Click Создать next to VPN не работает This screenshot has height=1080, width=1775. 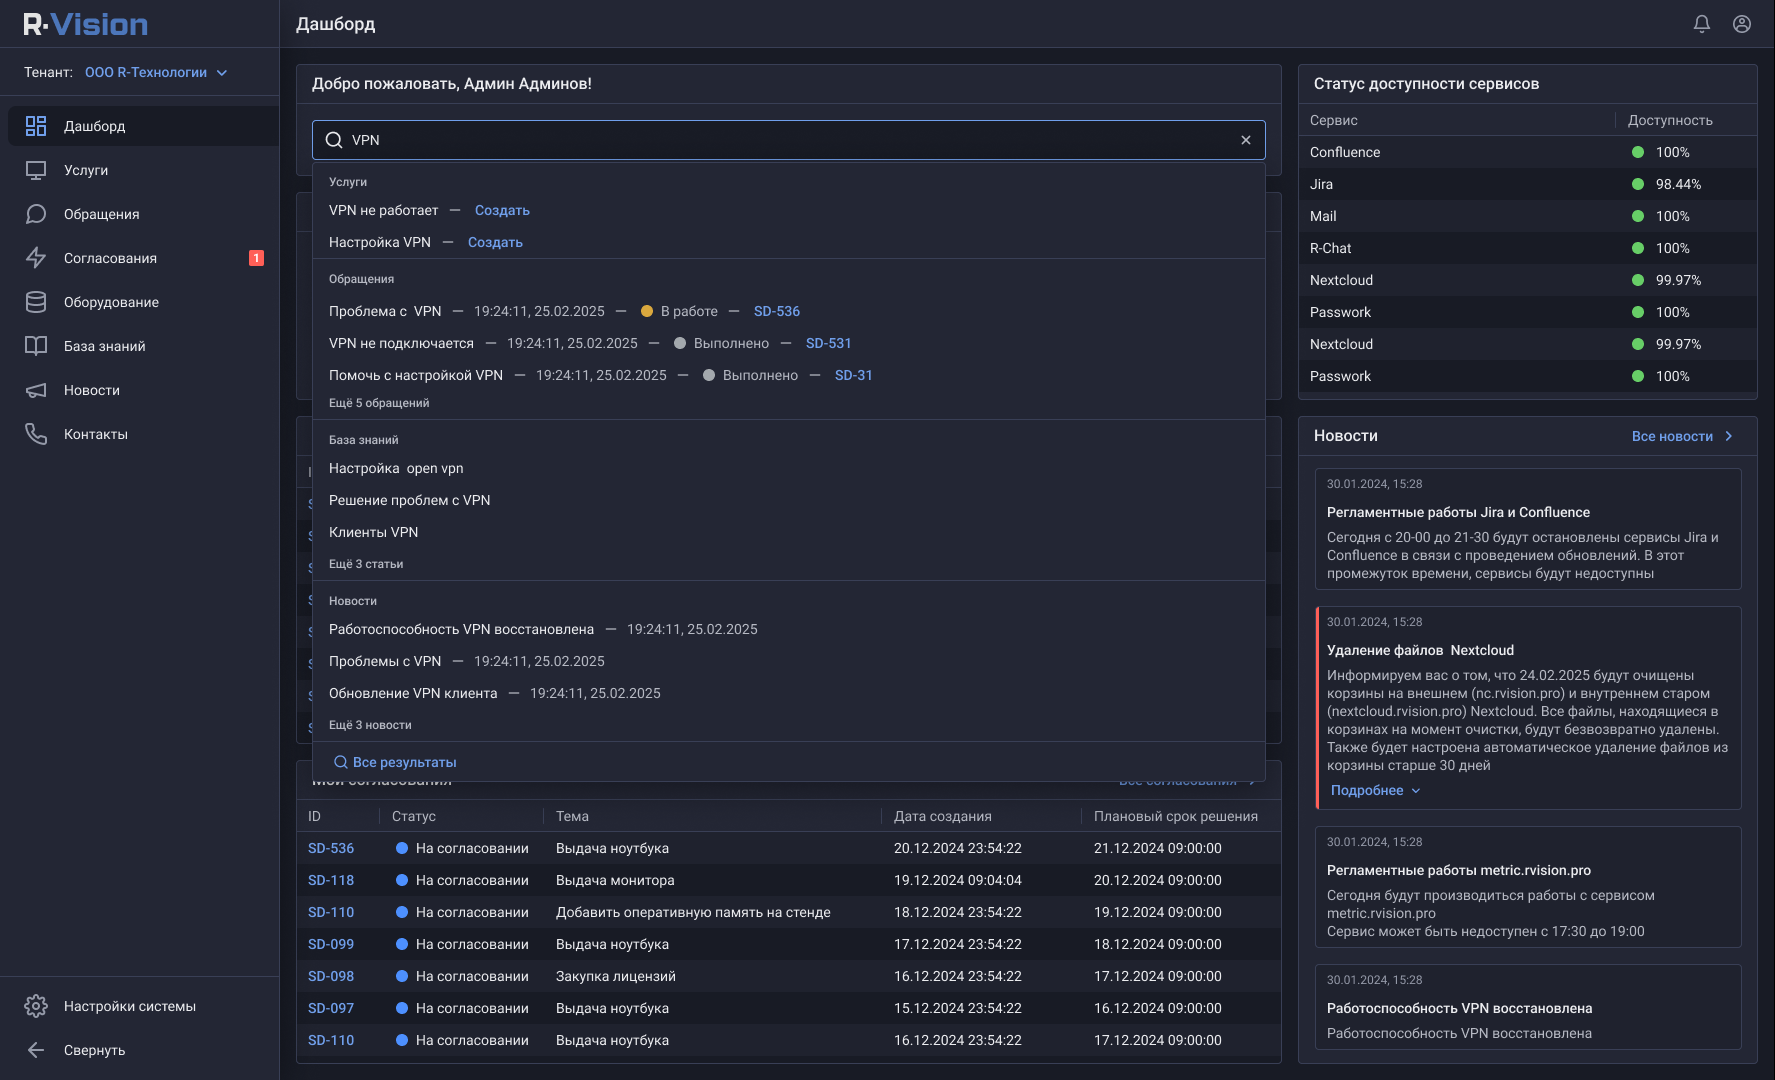pyautogui.click(x=502, y=210)
